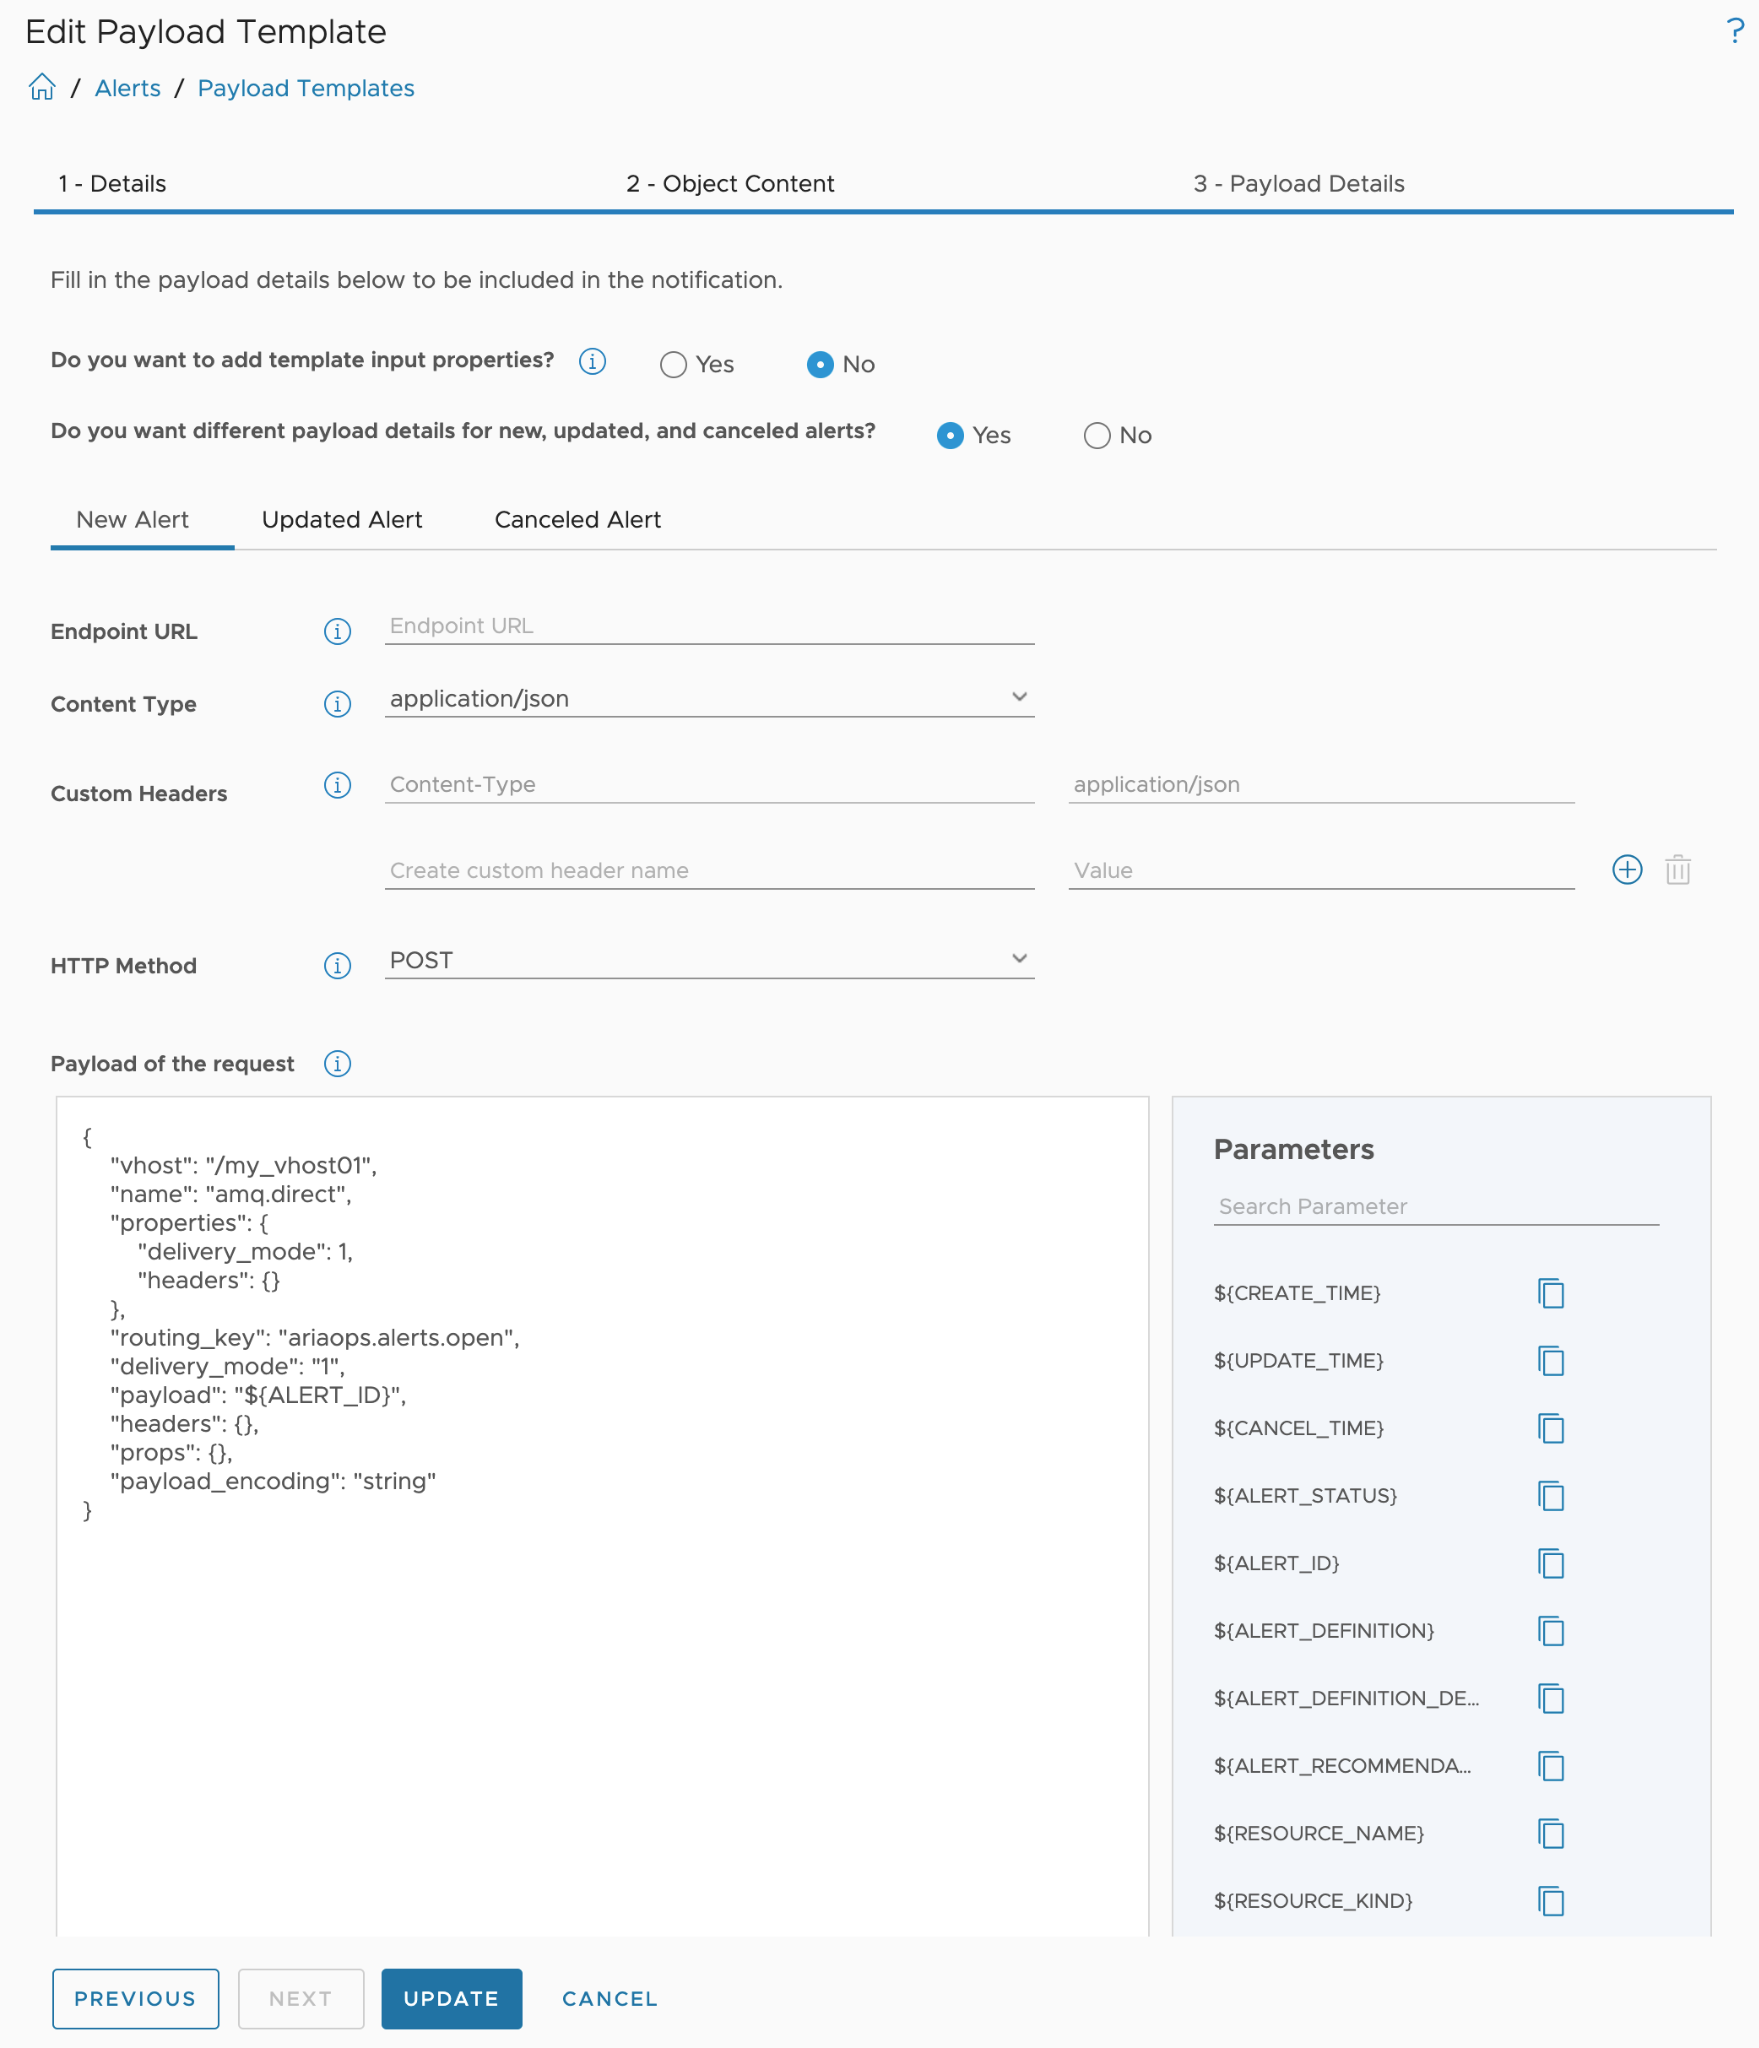Click the "routing_key" line in payload
This screenshot has height=2048, width=1759.
tap(315, 1338)
